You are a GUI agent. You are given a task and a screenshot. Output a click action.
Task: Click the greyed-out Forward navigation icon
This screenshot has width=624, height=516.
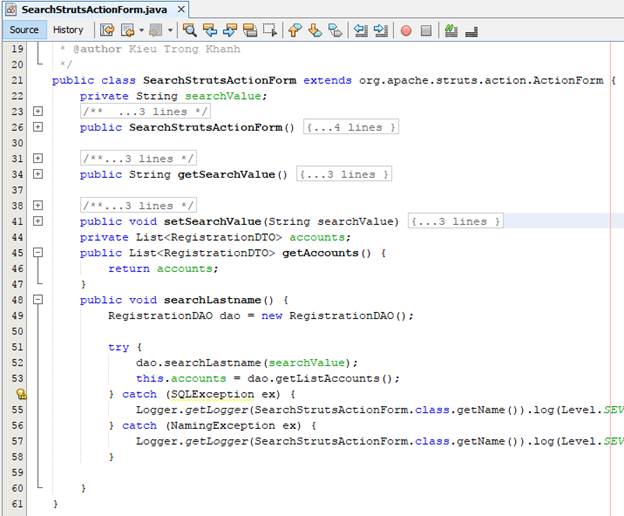[156, 30]
